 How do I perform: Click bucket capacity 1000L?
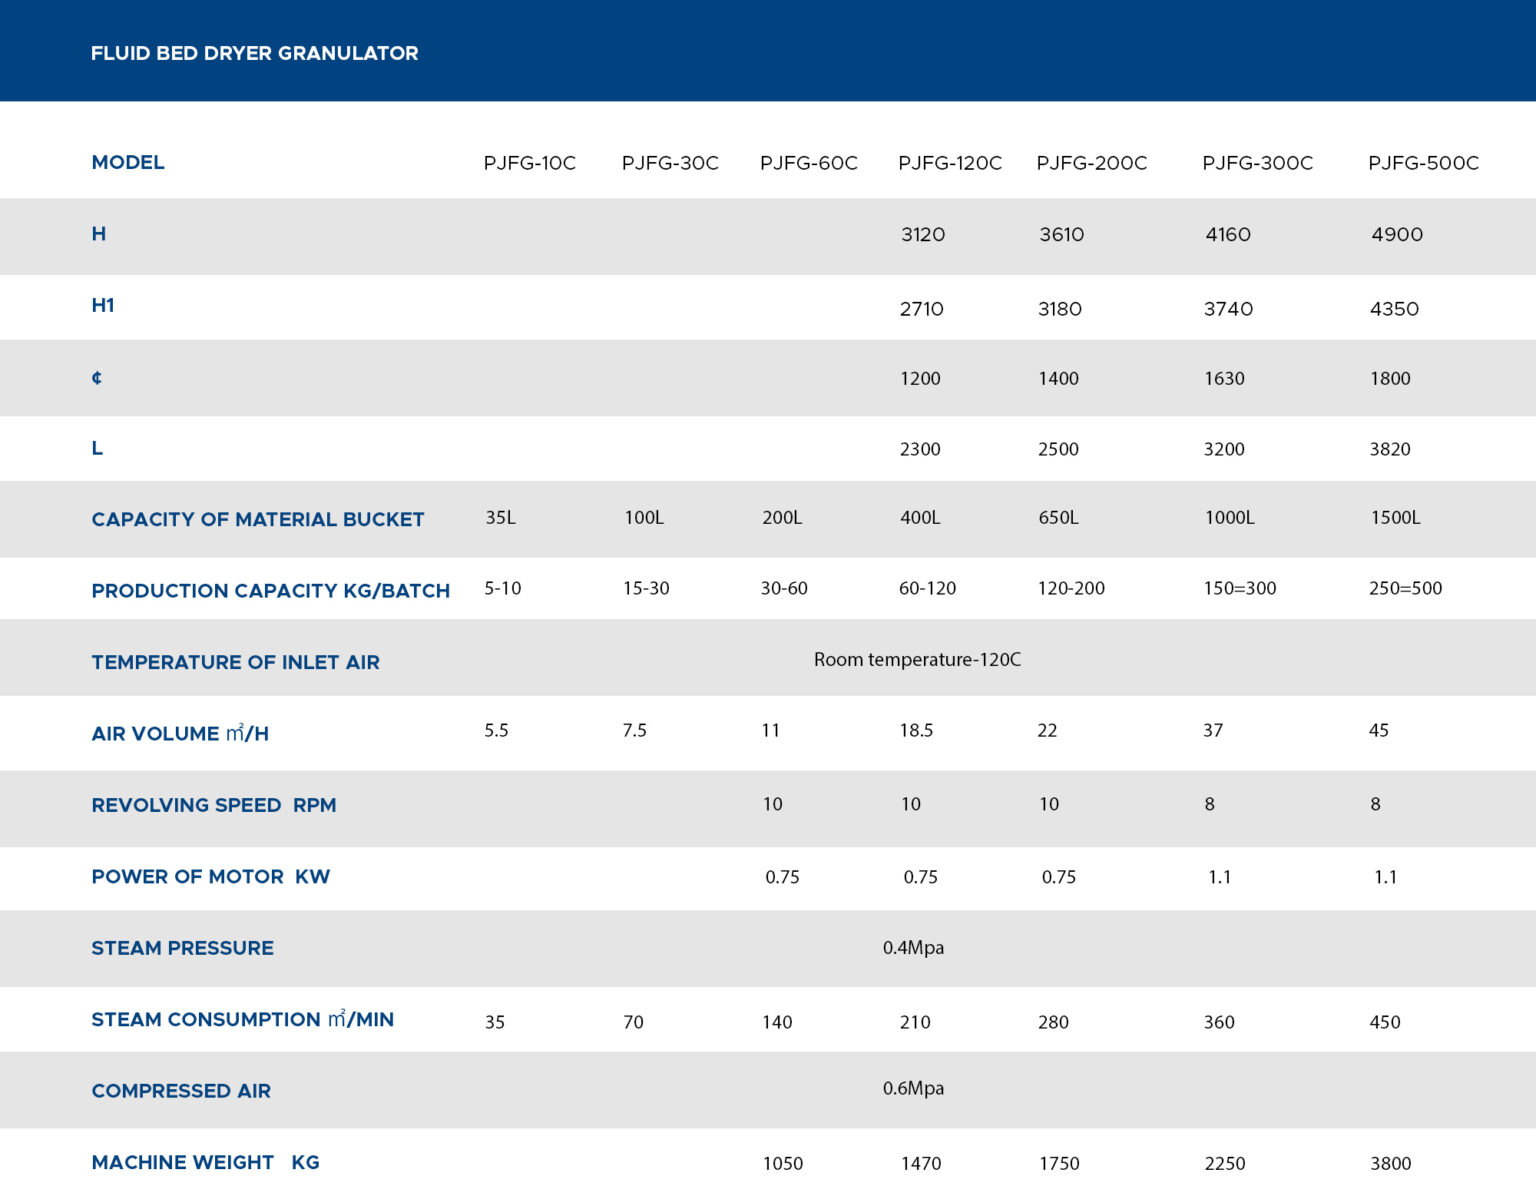[x=1230, y=517]
